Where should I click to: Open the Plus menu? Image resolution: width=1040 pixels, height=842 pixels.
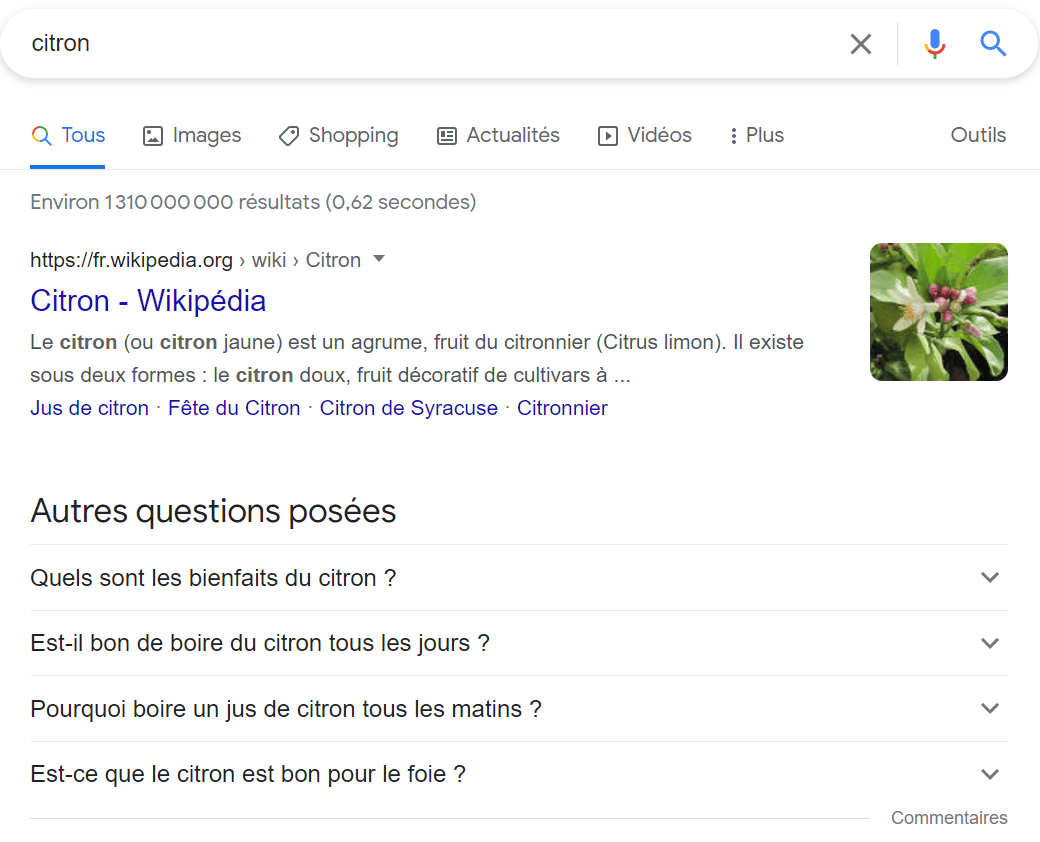coord(756,135)
